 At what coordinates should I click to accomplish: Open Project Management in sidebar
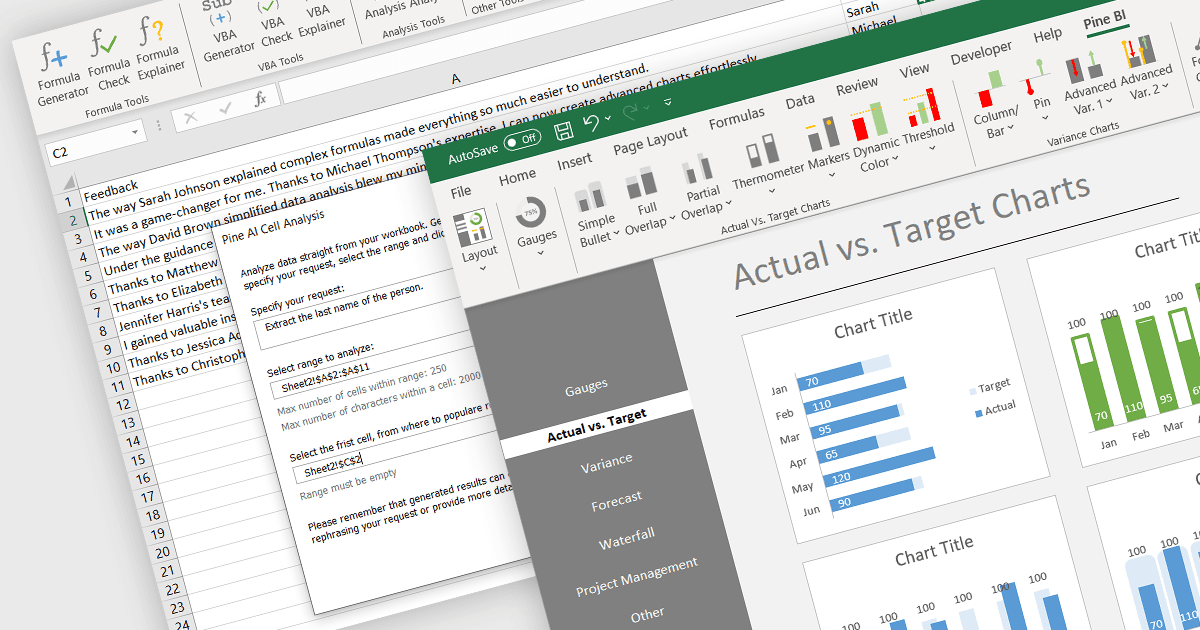click(637, 576)
